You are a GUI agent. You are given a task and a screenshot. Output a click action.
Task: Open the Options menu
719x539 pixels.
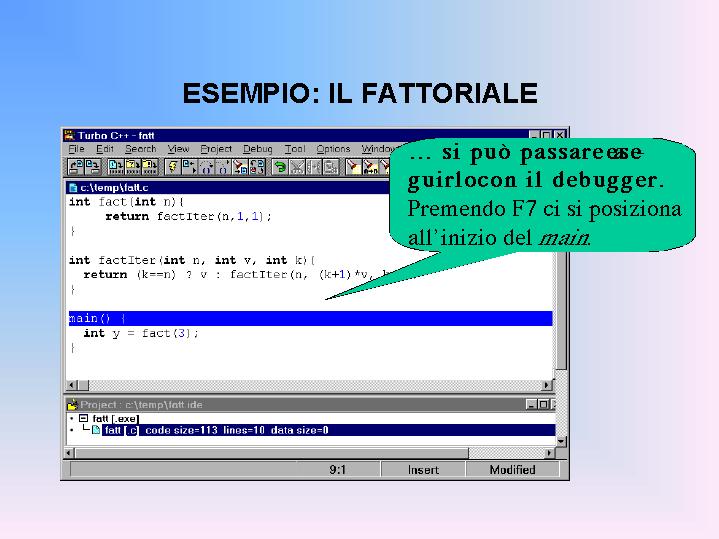point(333,149)
